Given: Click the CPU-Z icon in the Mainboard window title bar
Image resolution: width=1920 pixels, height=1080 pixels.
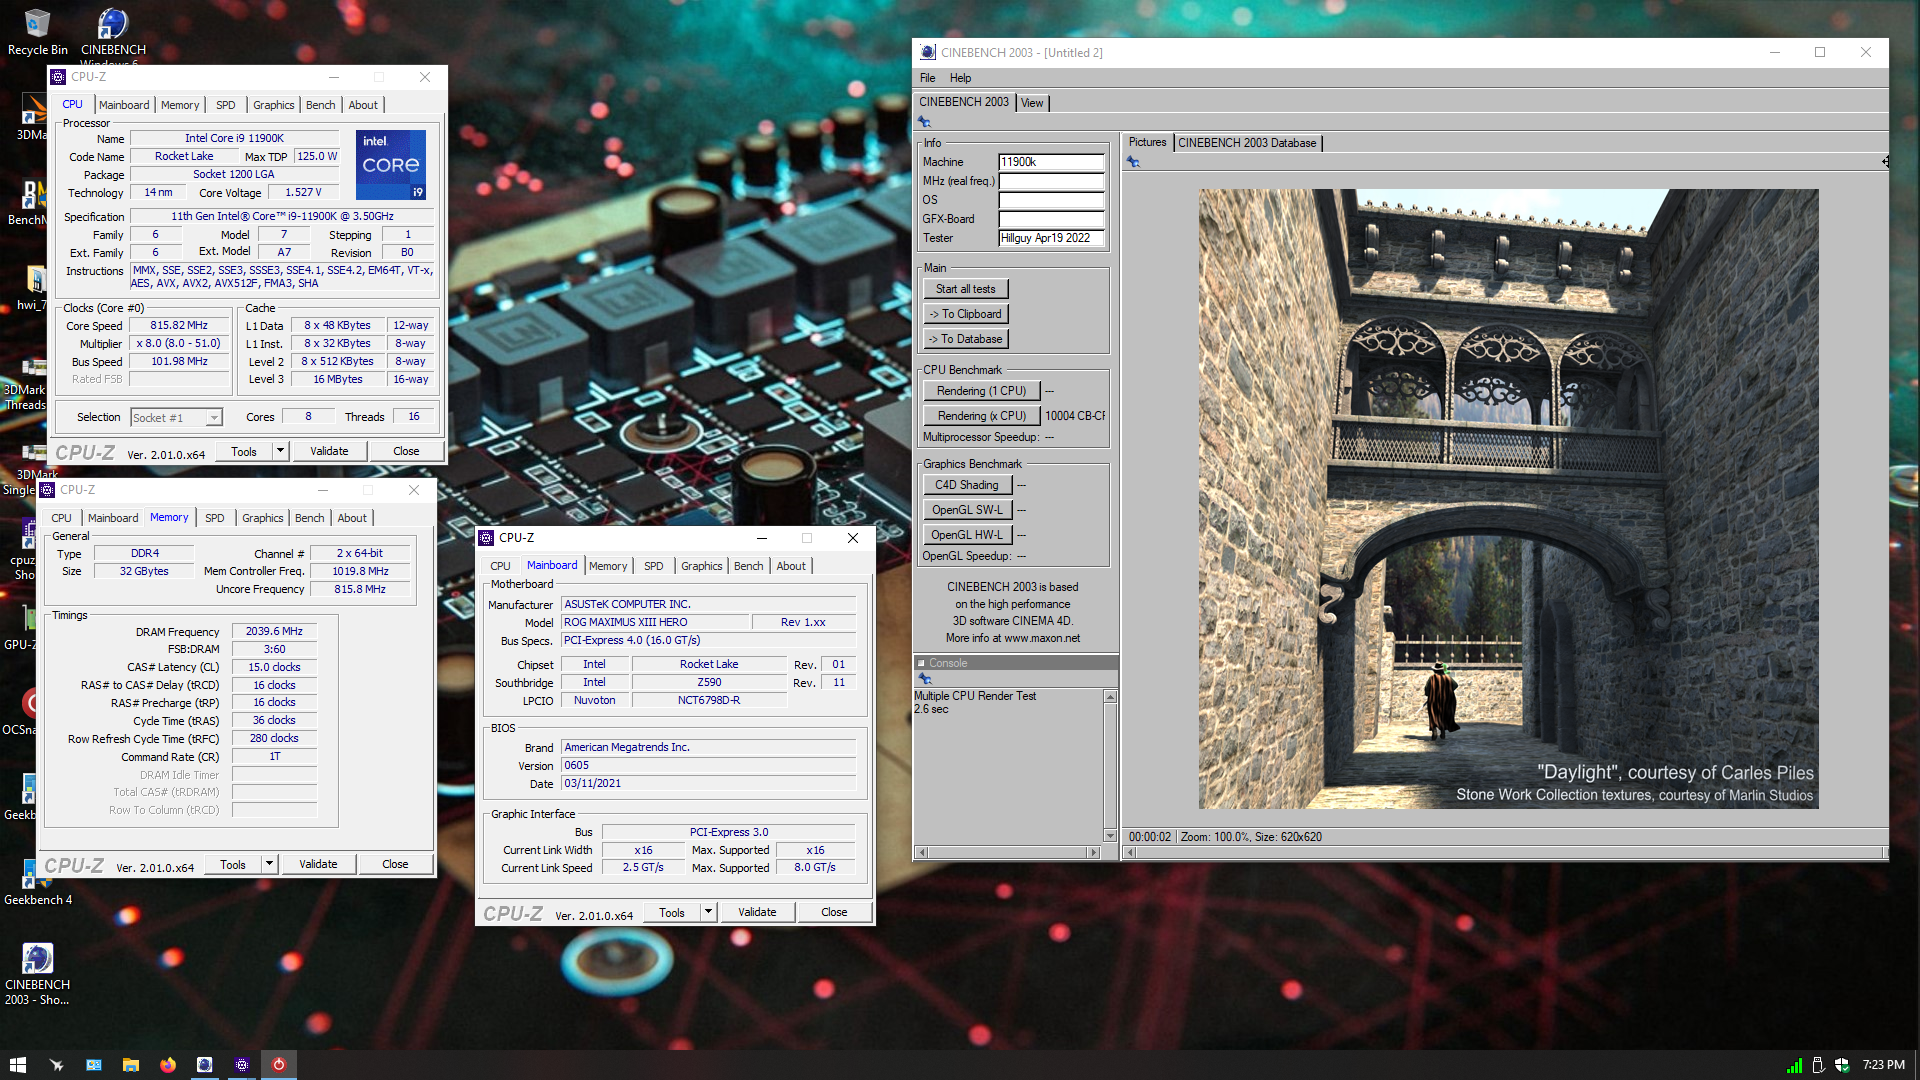Looking at the screenshot, I should point(487,538).
